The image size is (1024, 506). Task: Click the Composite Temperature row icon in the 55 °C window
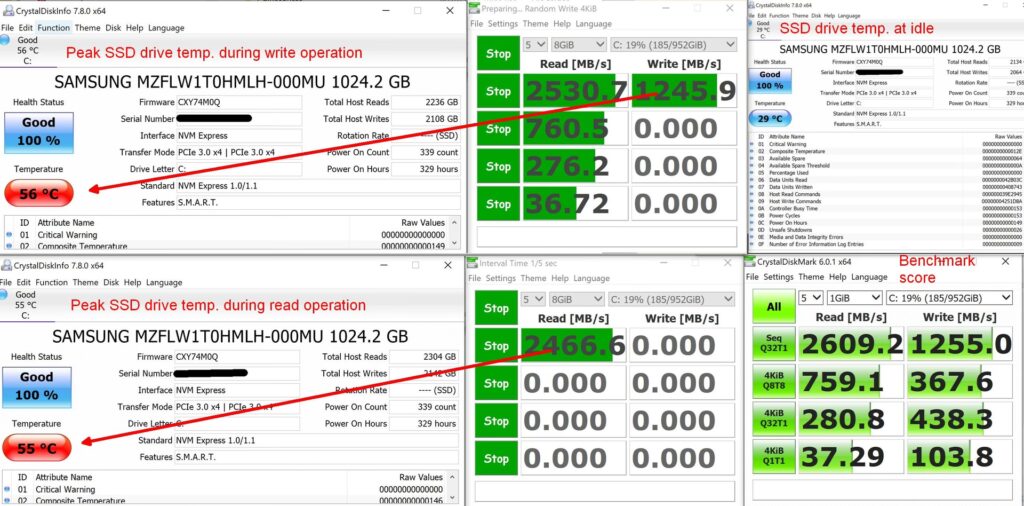[x=9, y=502]
